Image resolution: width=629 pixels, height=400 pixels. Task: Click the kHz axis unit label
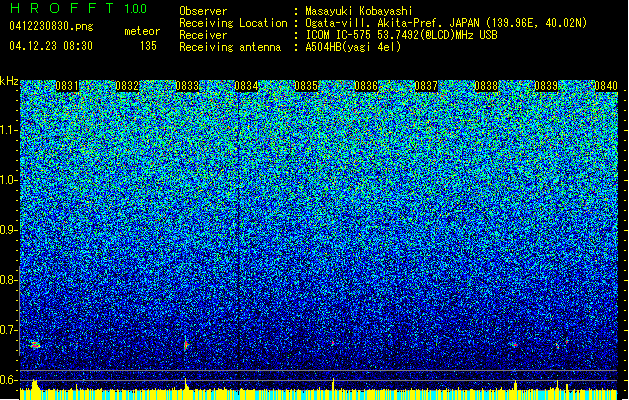coord(9,81)
